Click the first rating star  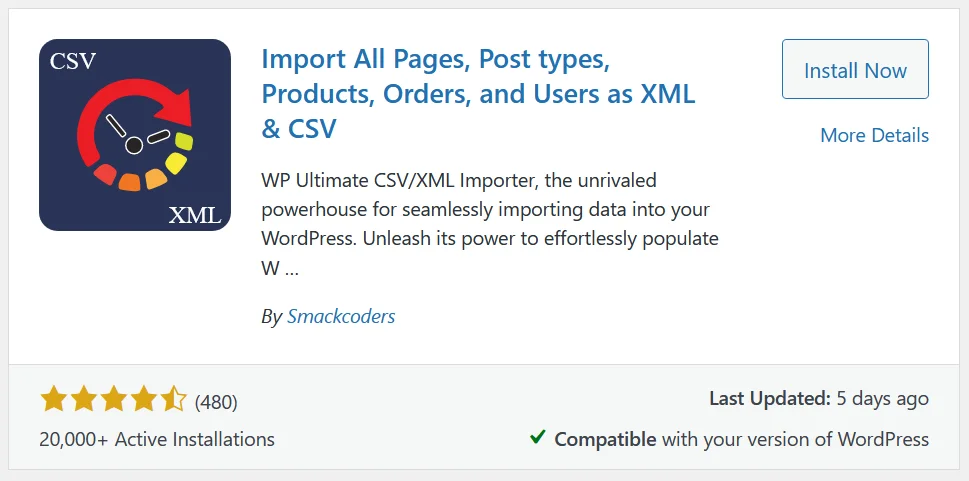53,401
